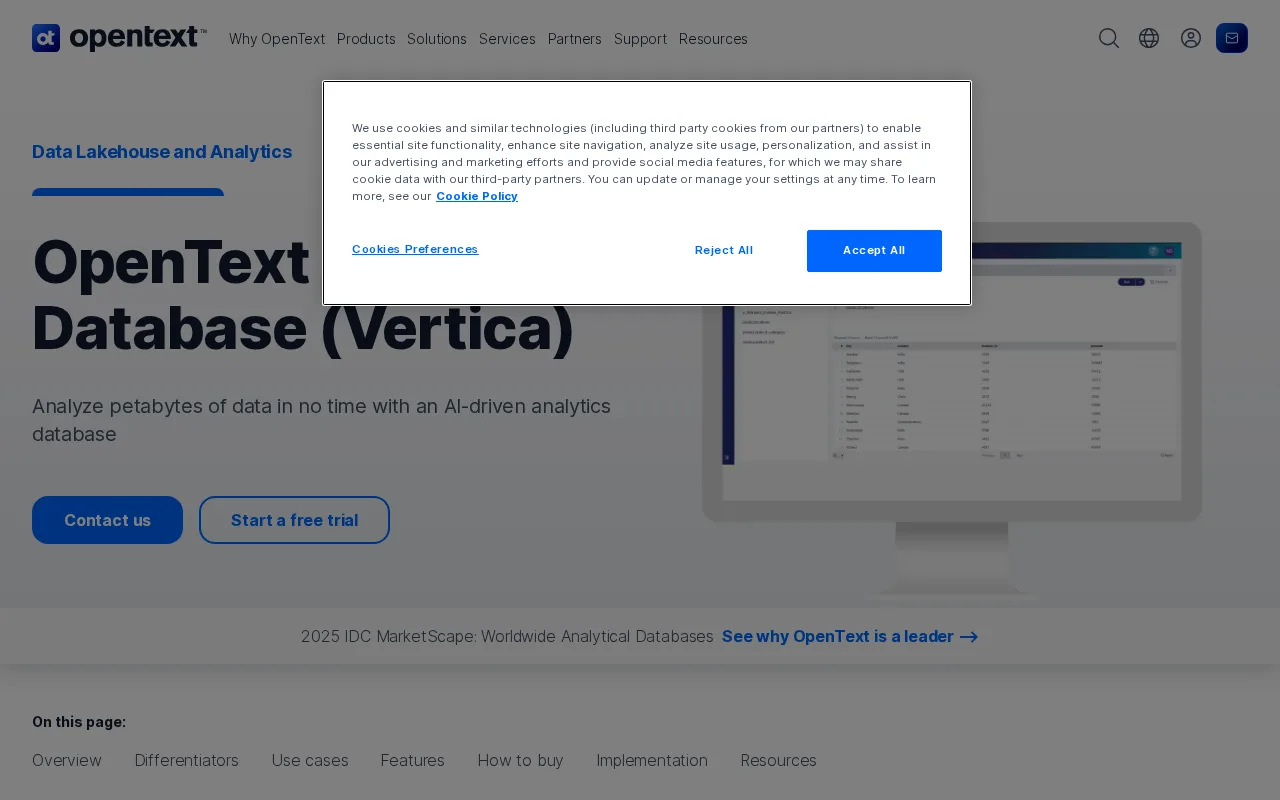Jump to the Use cases section
1280x800 pixels.
coord(310,760)
